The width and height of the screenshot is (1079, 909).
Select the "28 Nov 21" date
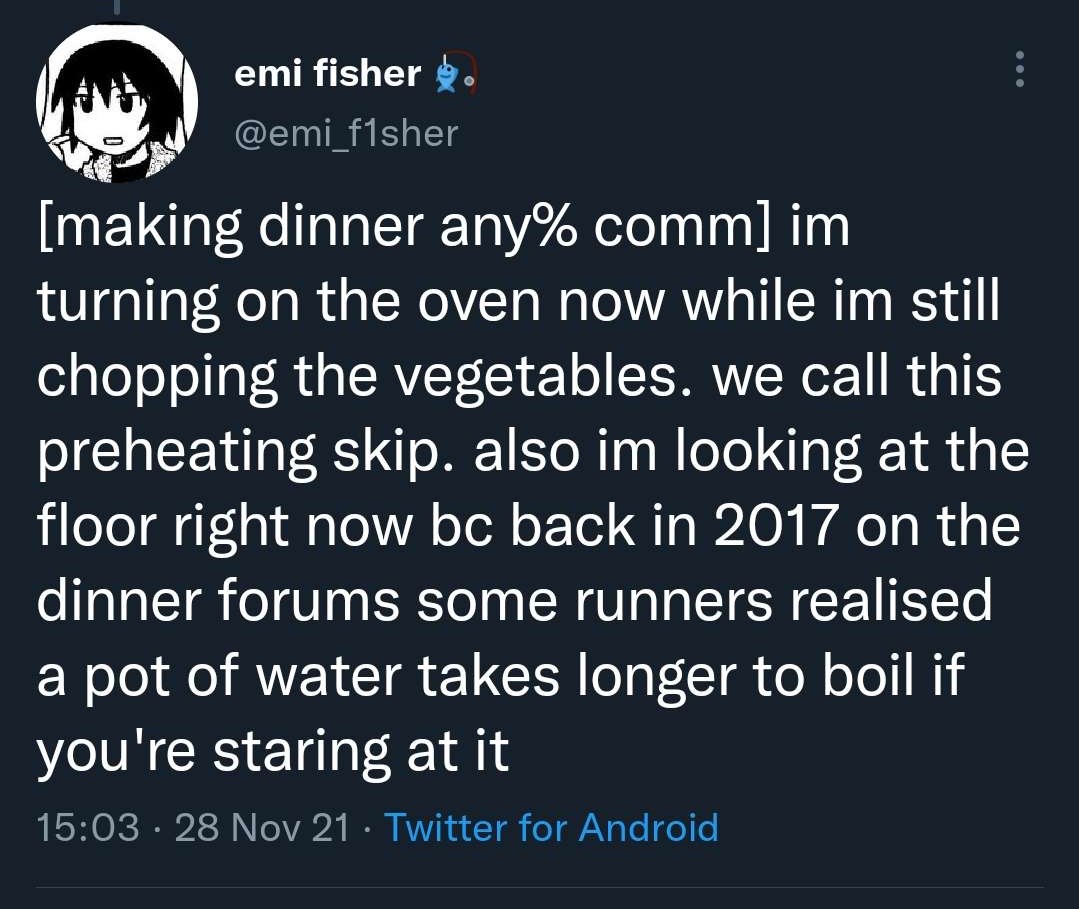click(262, 828)
